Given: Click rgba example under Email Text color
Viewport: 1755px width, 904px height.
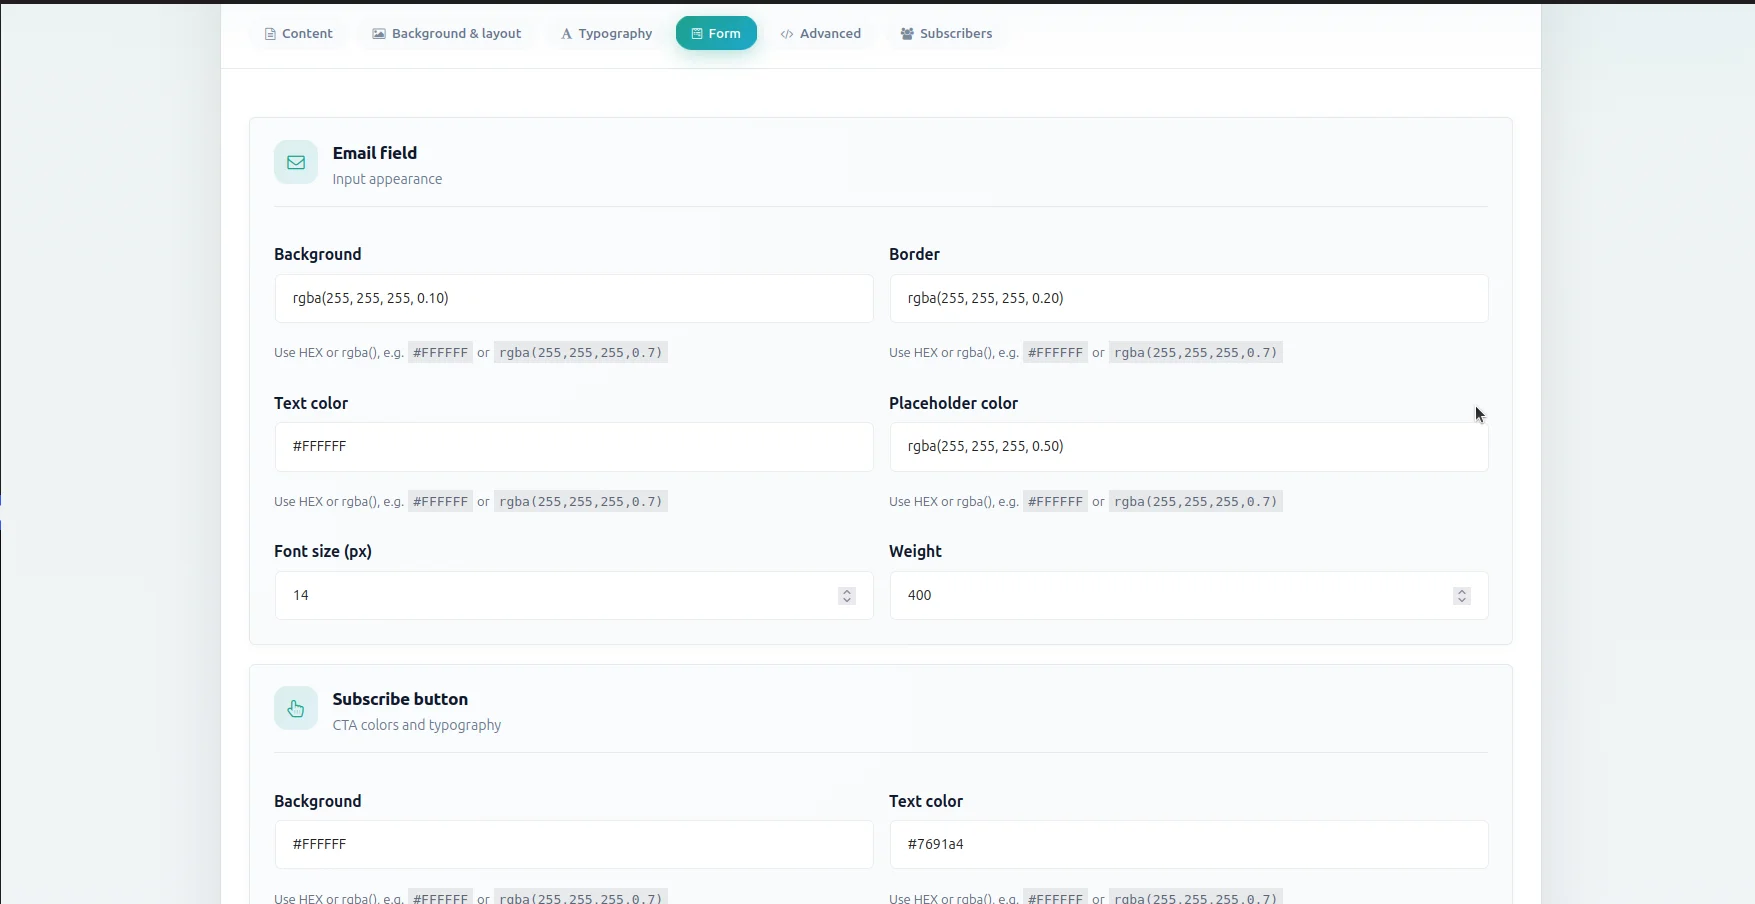Looking at the screenshot, I should pyautogui.click(x=581, y=501).
